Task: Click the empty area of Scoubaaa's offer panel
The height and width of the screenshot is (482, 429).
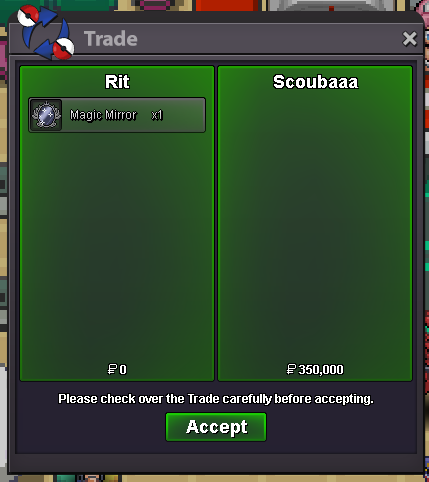Action: [x=315, y=227]
